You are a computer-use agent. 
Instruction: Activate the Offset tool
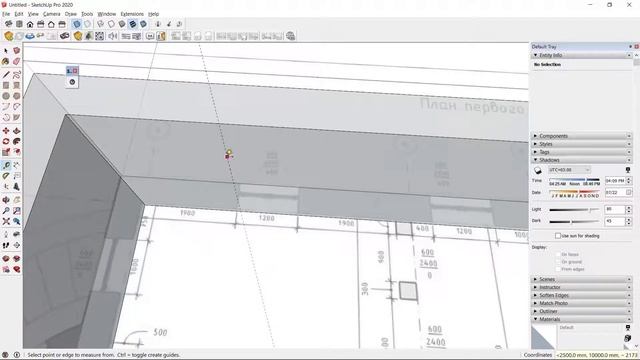[x=16, y=152]
